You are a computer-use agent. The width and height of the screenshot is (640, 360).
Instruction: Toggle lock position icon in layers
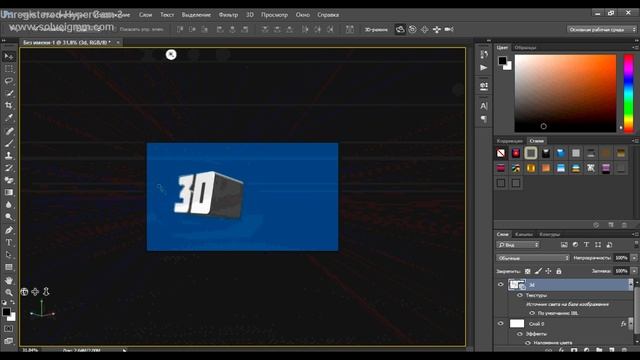548,271
